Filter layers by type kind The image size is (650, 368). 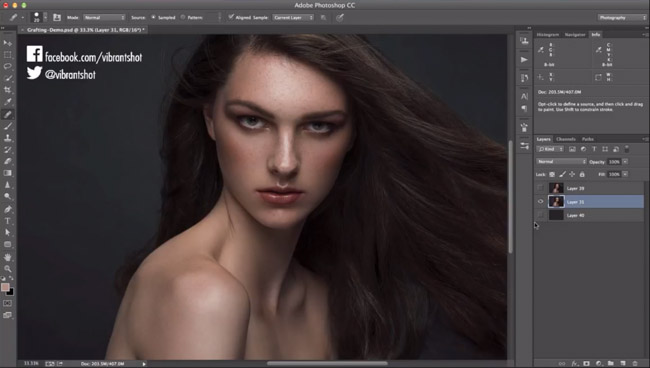(594, 149)
